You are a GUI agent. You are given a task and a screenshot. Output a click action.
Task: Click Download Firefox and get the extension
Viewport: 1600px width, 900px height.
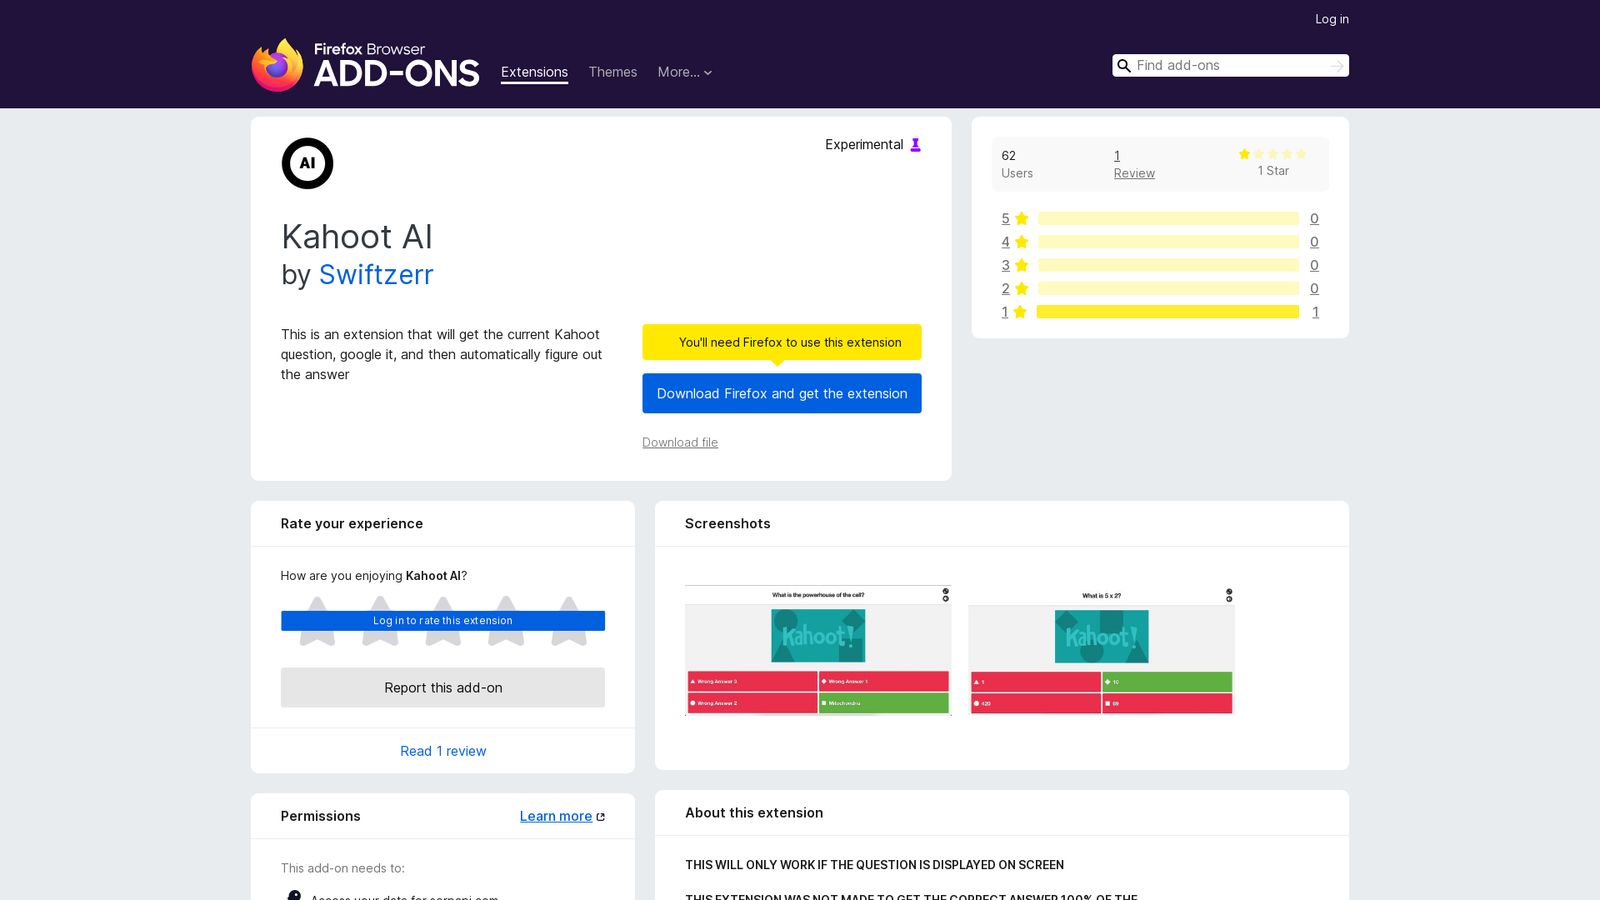click(x=782, y=393)
